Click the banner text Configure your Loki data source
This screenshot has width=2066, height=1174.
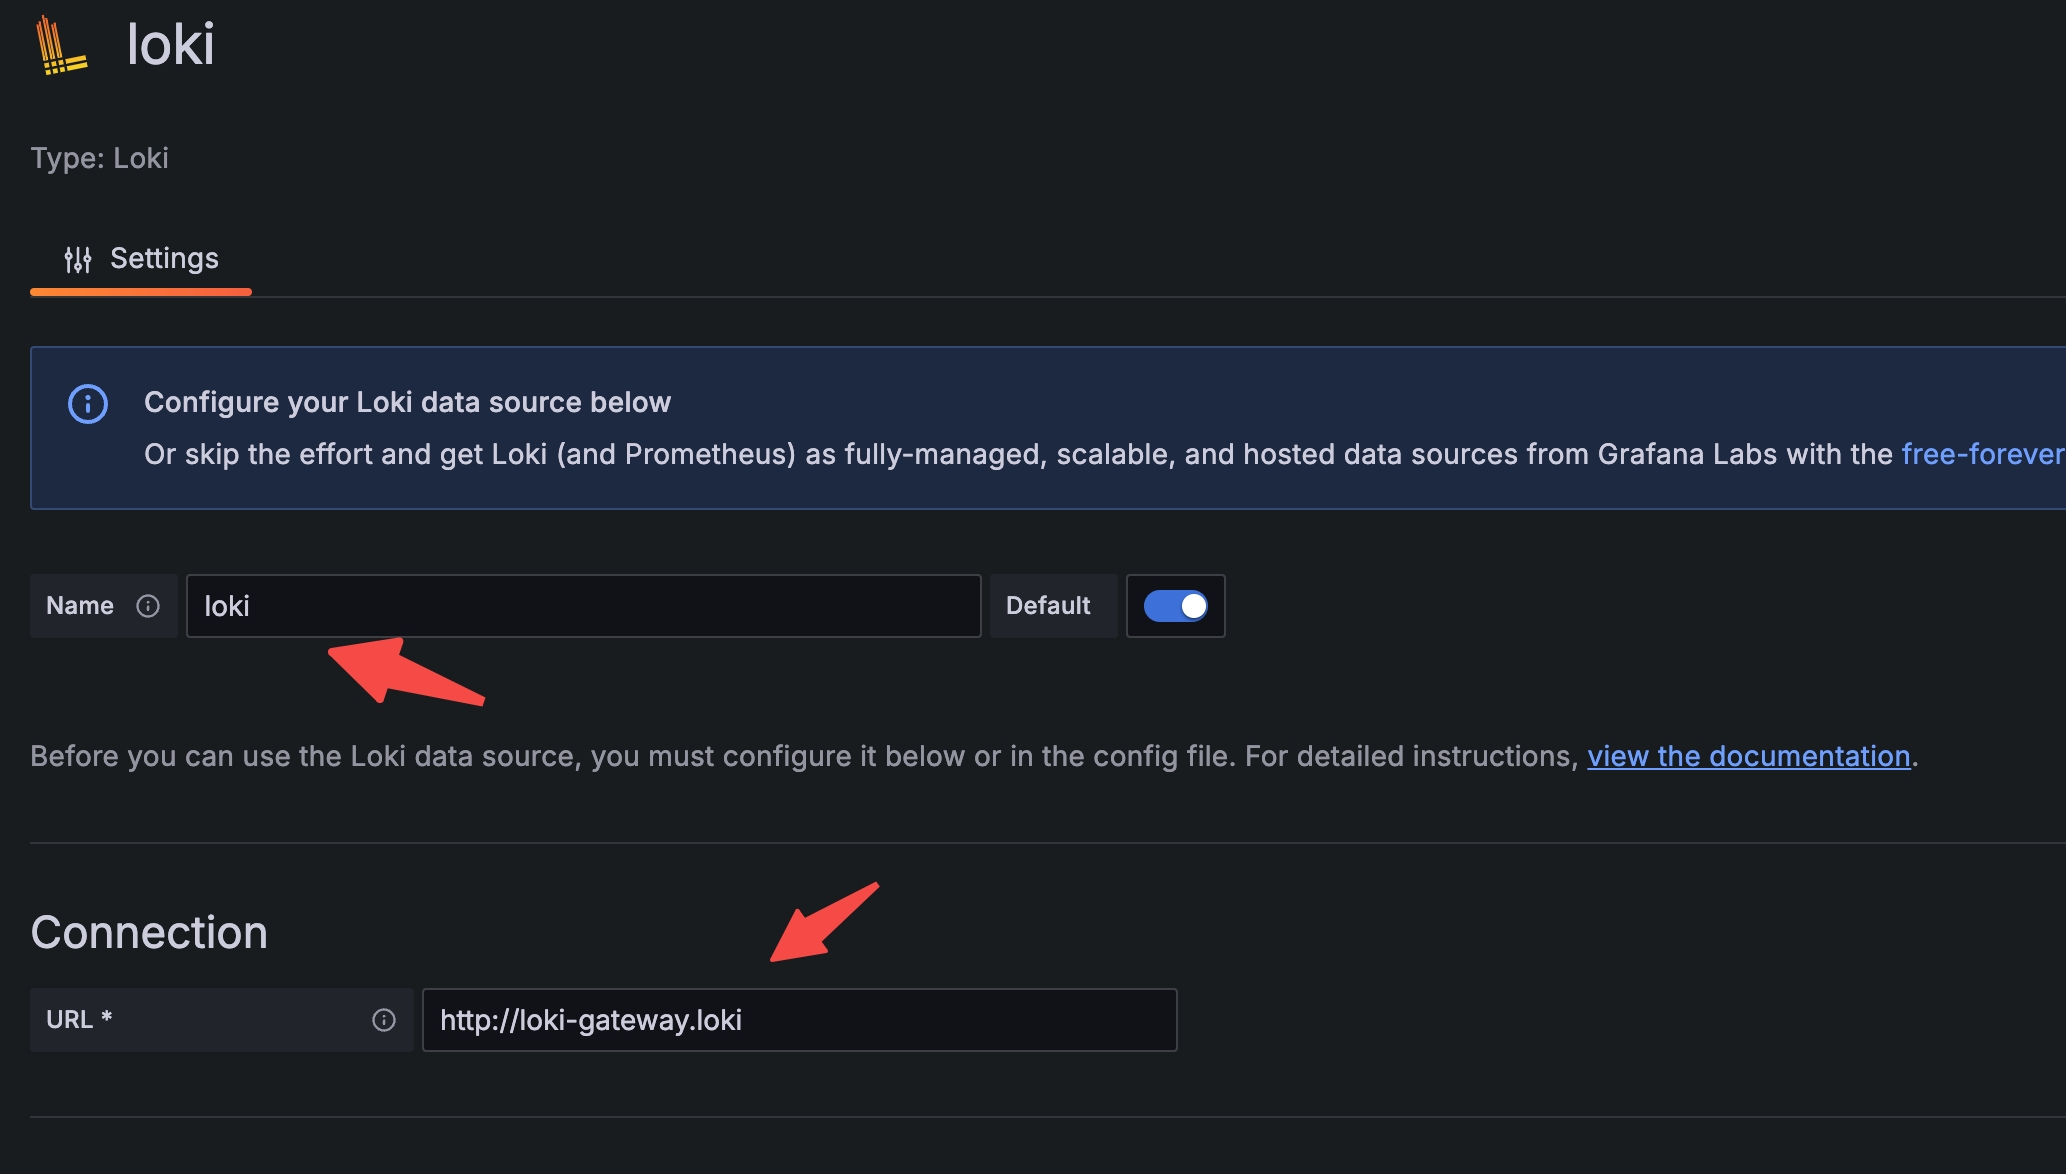click(x=408, y=401)
